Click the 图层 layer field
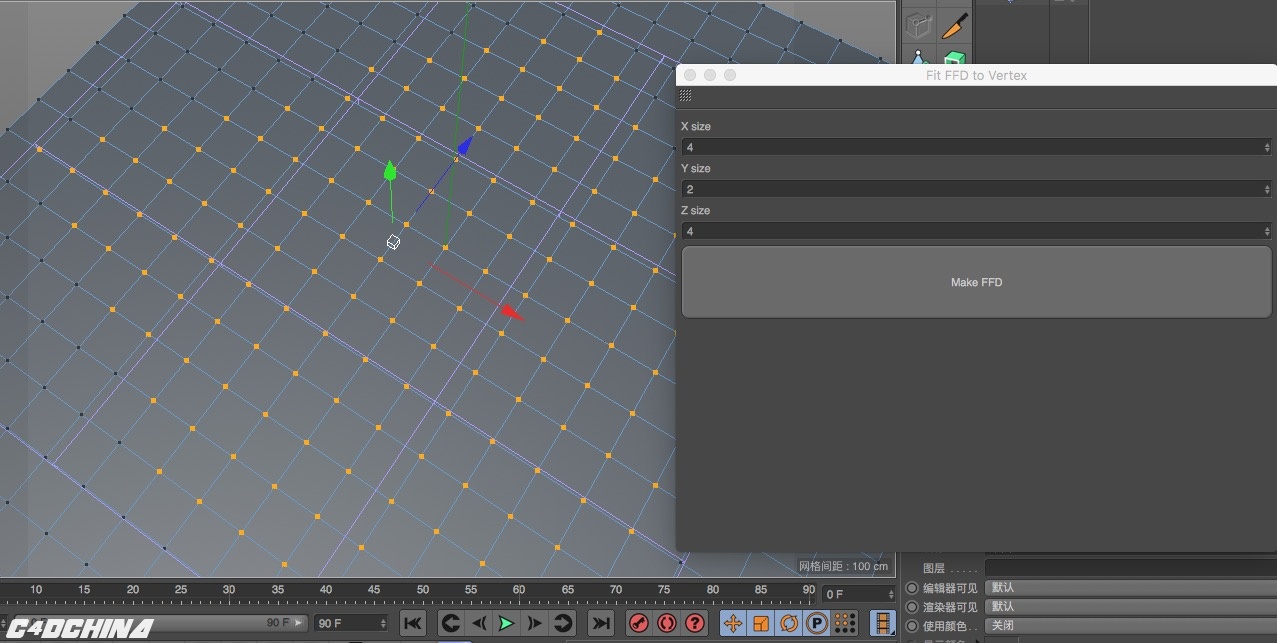The image size is (1277, 643). click(x=1130, y=568)
